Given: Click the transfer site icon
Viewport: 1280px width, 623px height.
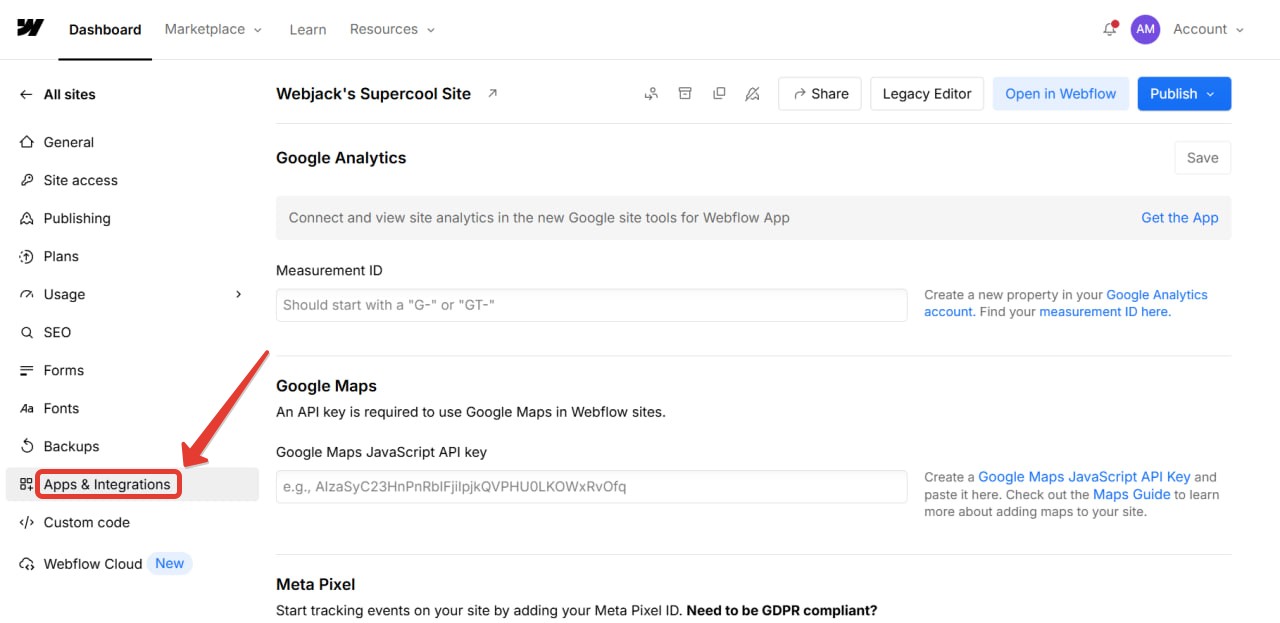Looking at the screenshot, I should tap(651, 93).
